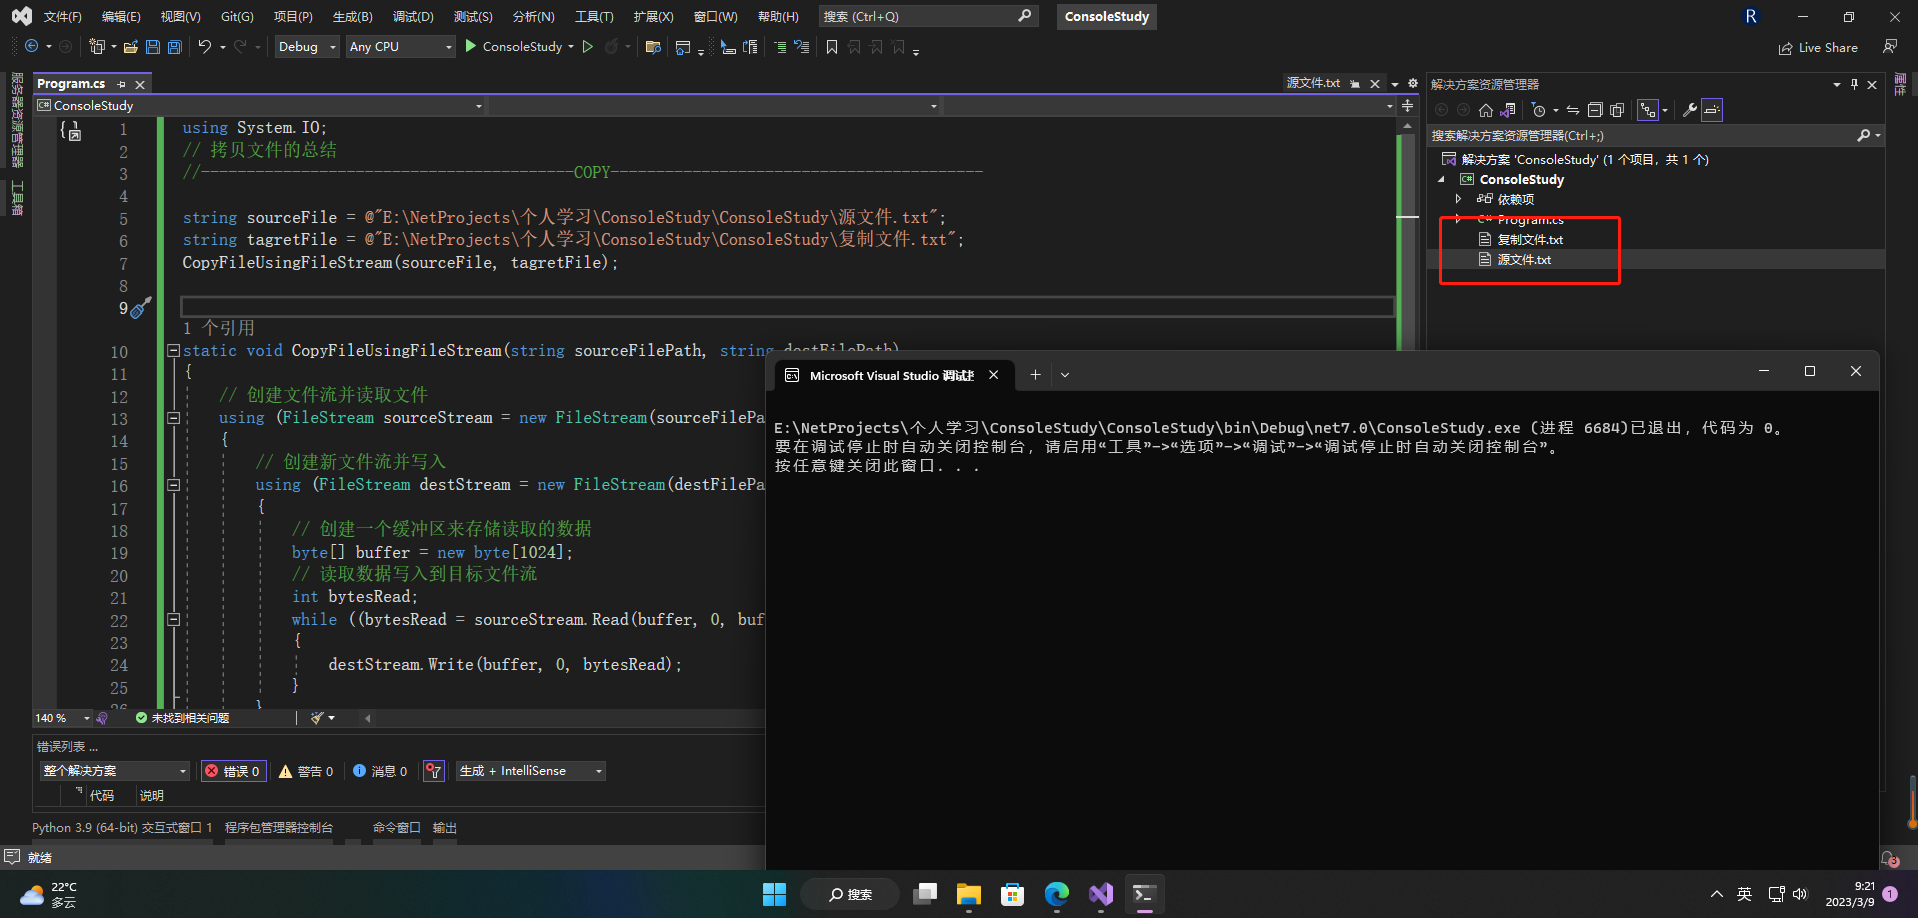This screenshot has height=918, width=1918.
Task: Select 复制文件.txt in Solution Explorer
Action: pos(1529,240)
